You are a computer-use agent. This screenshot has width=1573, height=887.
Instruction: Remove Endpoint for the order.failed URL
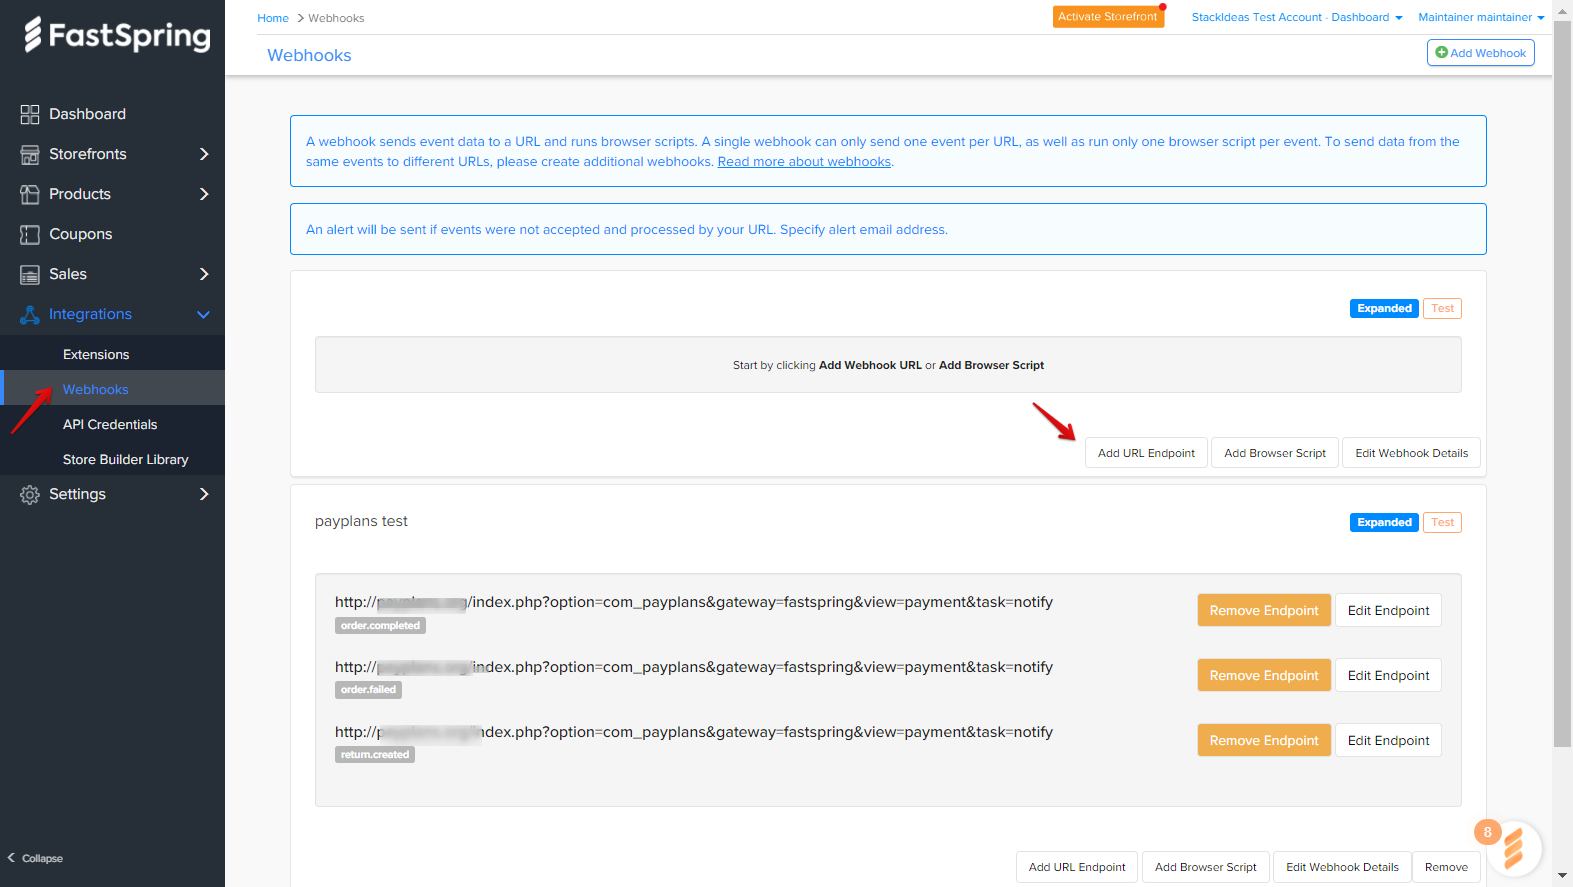(x=1264, y=675)
